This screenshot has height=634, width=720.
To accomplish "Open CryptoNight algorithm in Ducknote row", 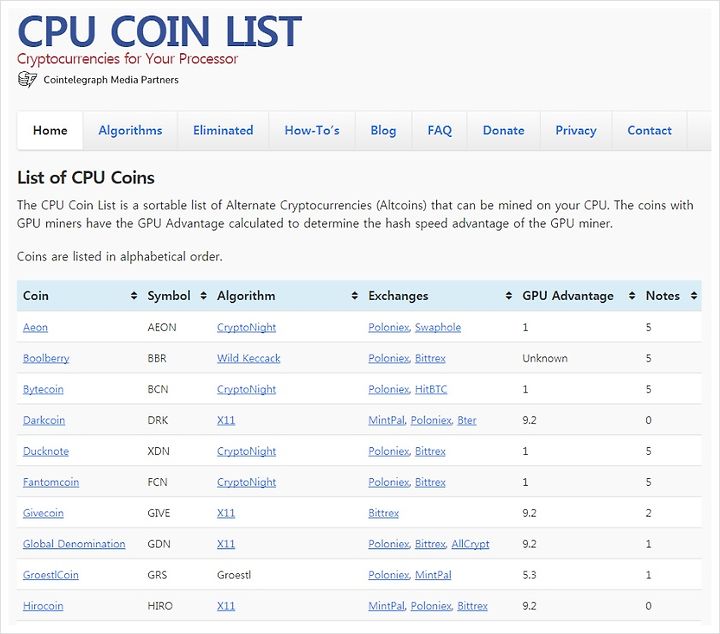I will [247, 452].
